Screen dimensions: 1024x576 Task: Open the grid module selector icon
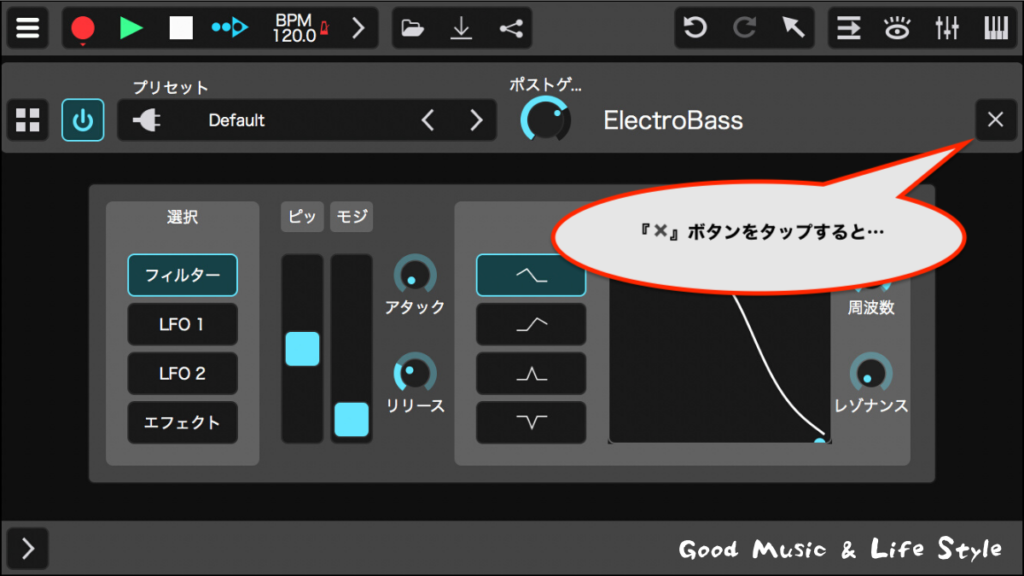point(27,120)
